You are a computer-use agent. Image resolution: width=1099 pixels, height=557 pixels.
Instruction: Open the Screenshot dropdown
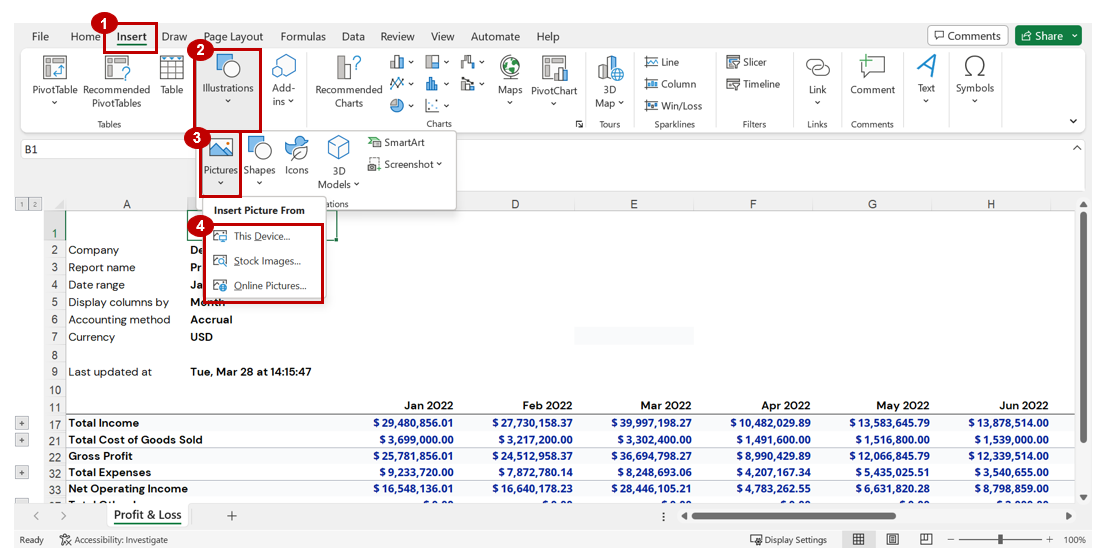(405, 164)
